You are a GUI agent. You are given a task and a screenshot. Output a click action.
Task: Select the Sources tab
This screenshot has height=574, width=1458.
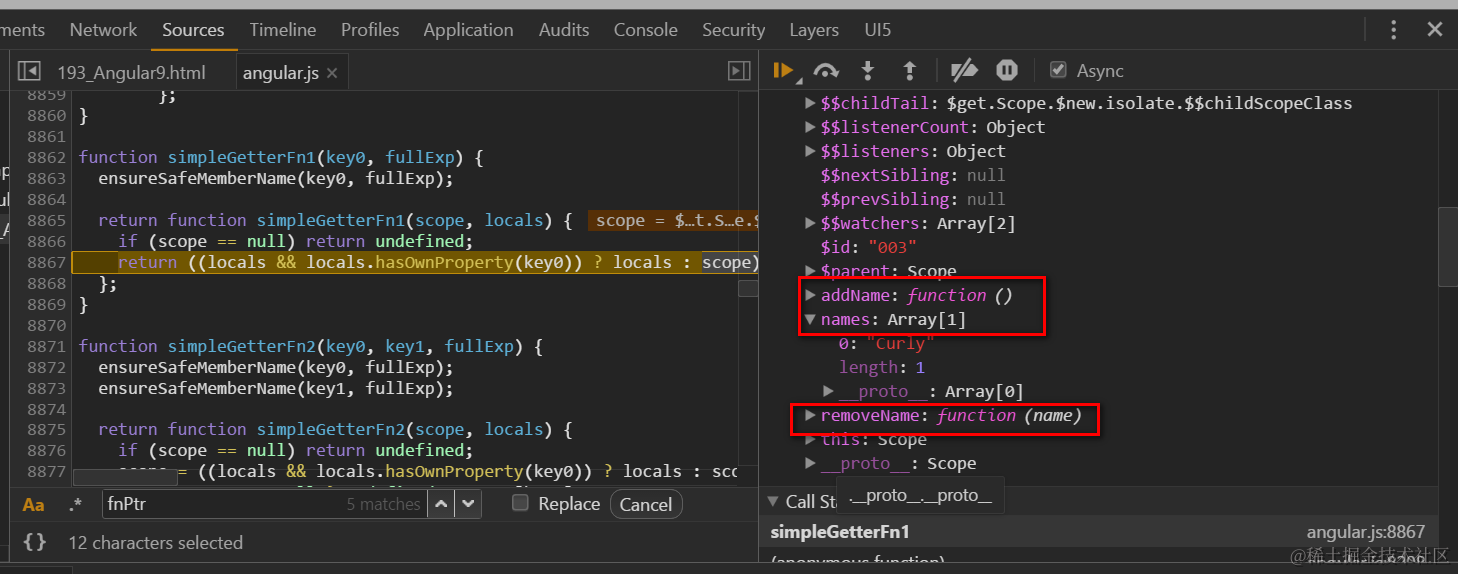click(193, 30)
